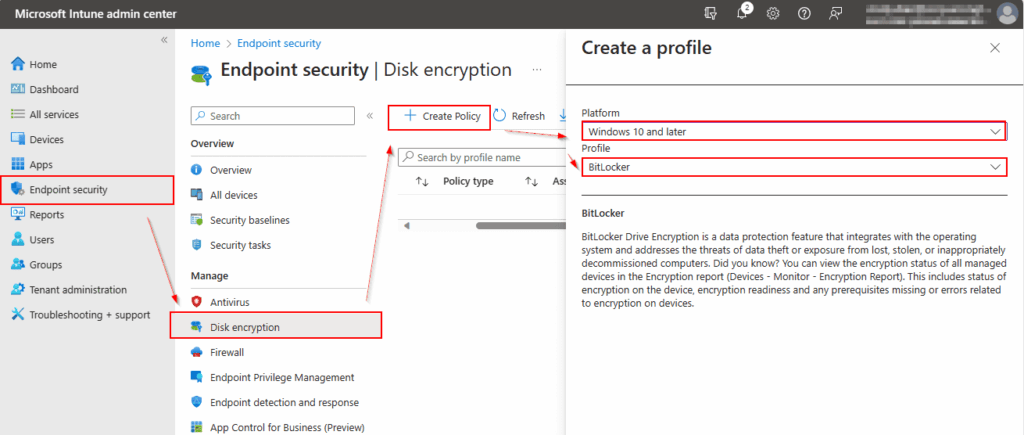This screenshot has height=435, width=1024.
Task: Open Antivirus under Manage
Action: 229,301
